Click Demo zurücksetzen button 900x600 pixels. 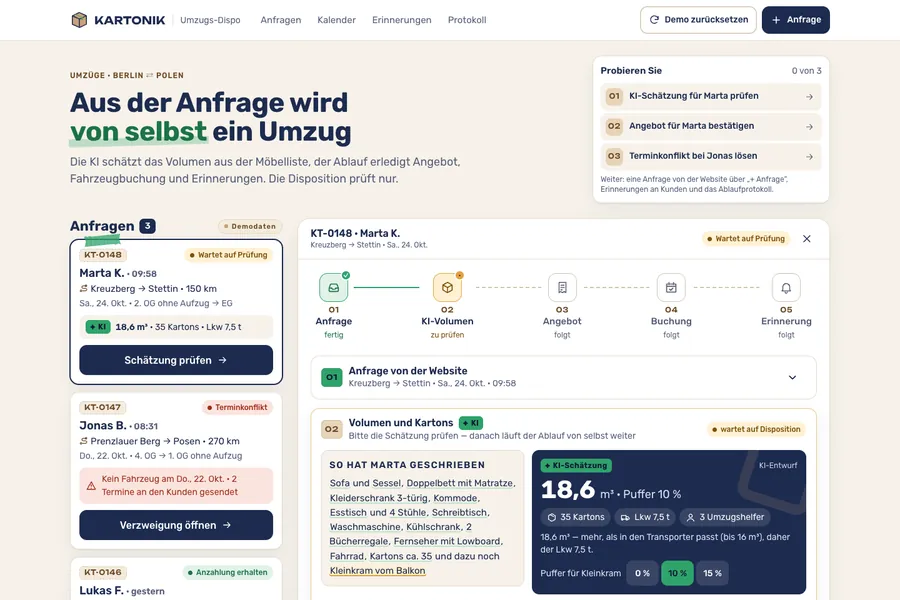coord(698,20)
